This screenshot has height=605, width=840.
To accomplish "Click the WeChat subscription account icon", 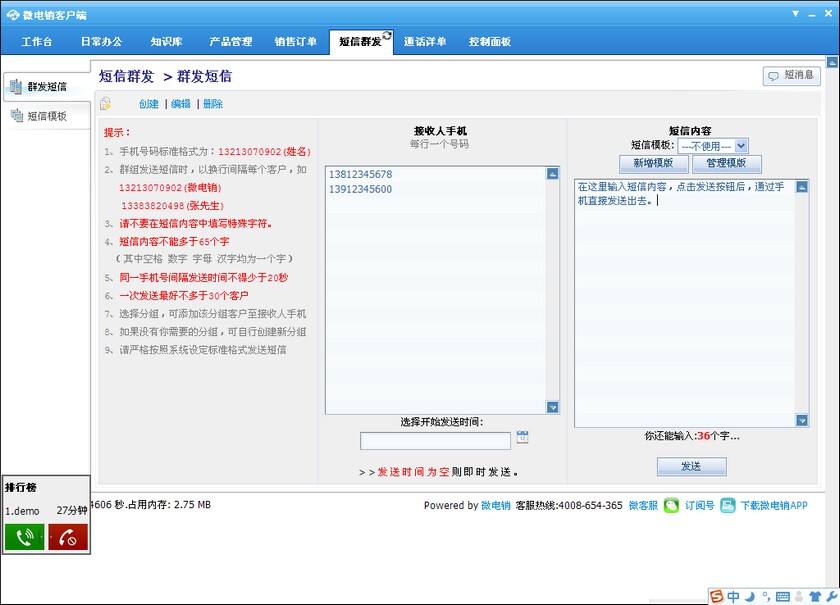I will (672, 505).
